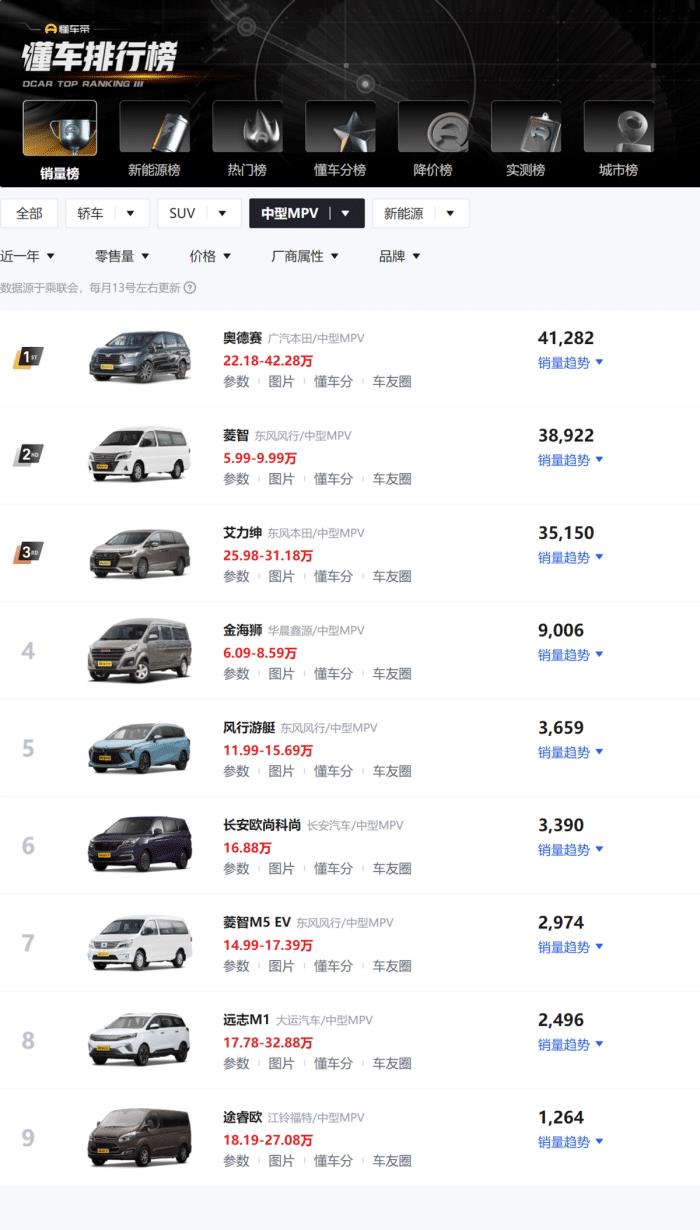Expand 销量趋势 for 奥德赛

click(571, 362)
